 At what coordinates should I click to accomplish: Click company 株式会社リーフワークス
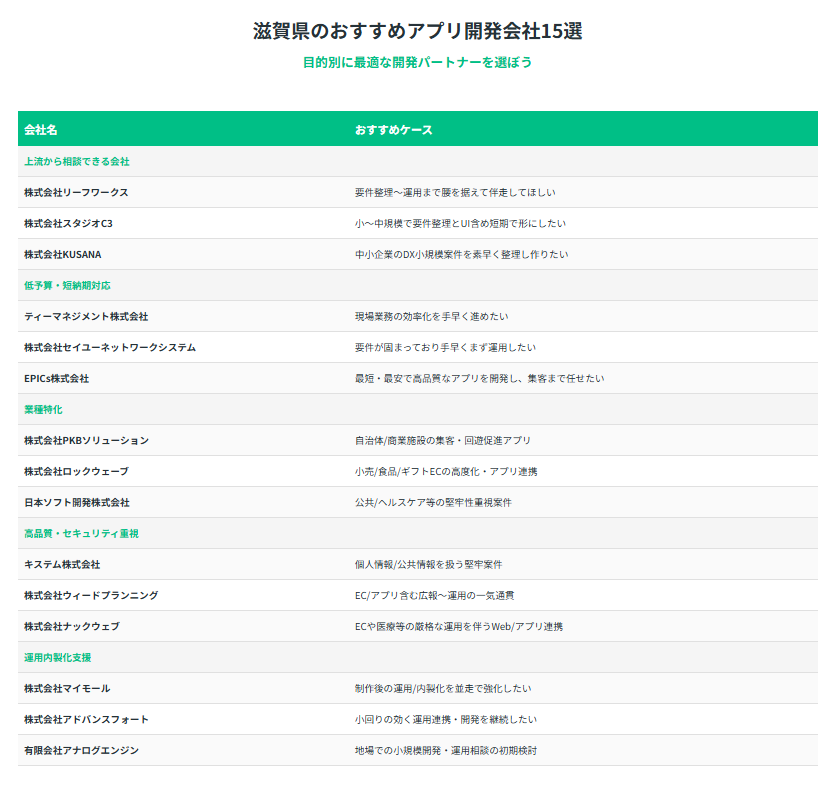(x=76, y=192)
